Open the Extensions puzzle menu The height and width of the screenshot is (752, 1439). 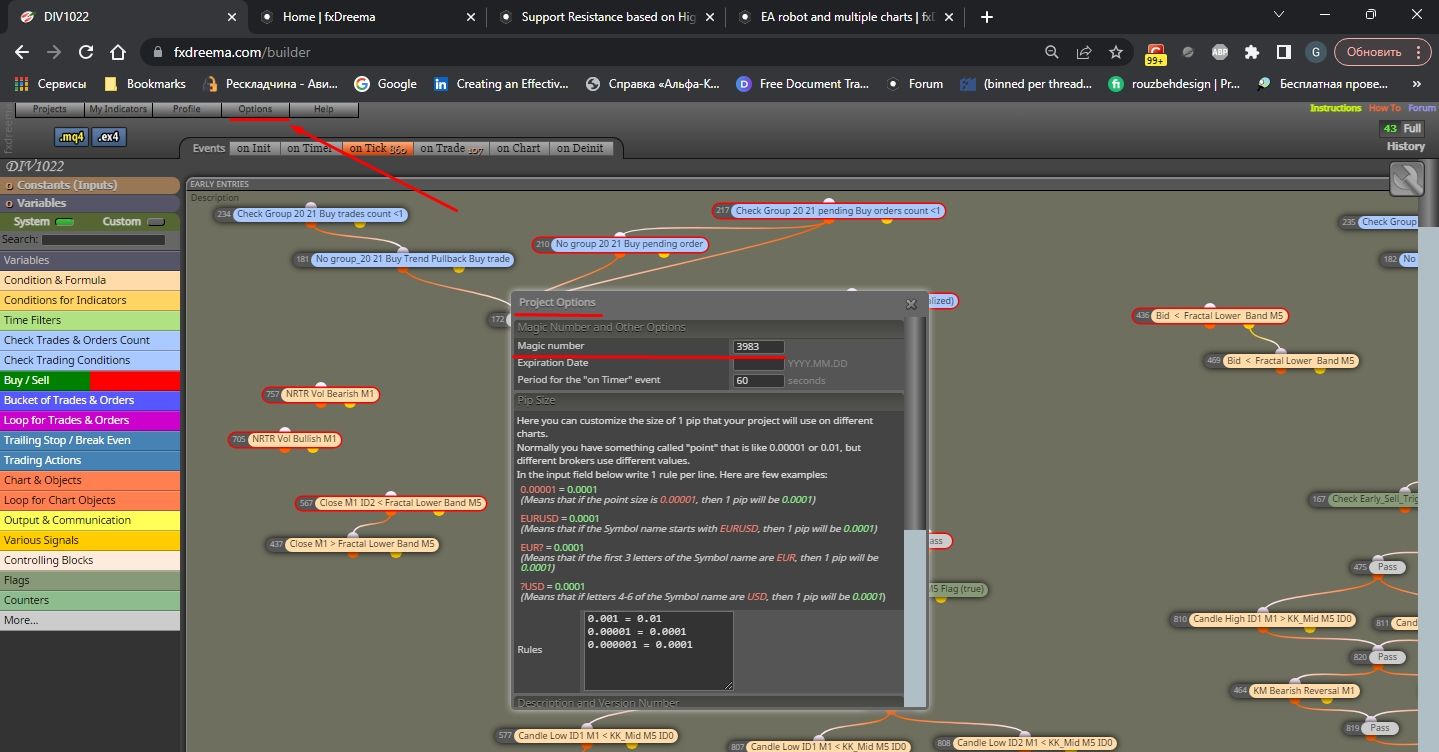click(1251, 52)
